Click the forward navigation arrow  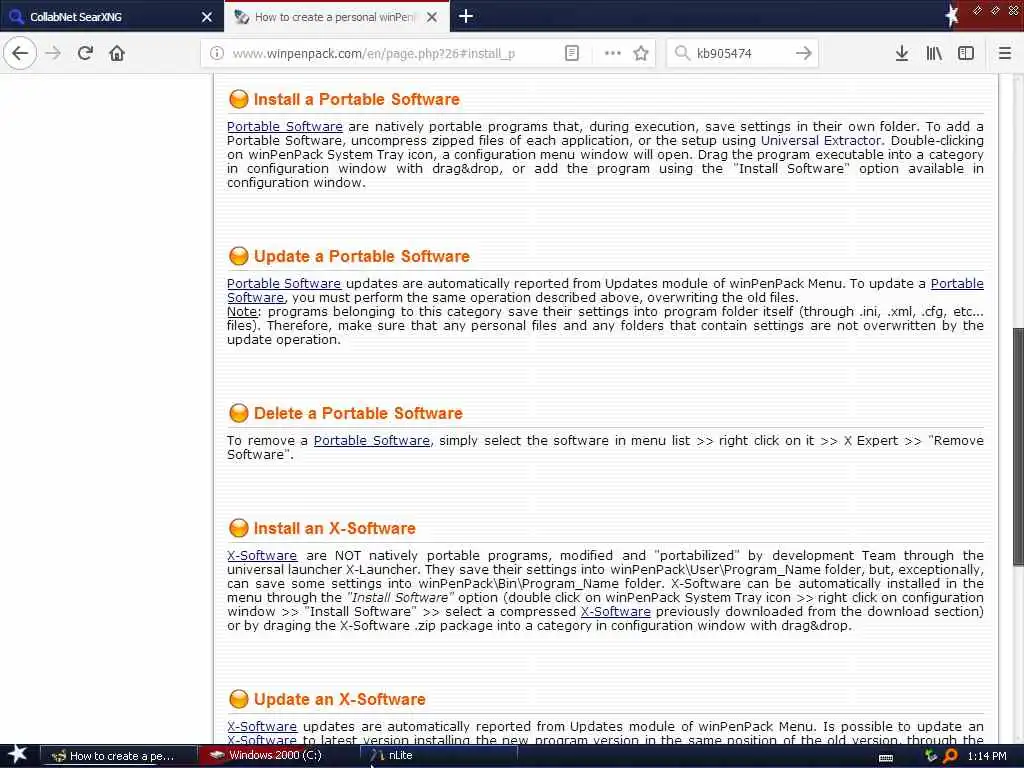point(53,53)
